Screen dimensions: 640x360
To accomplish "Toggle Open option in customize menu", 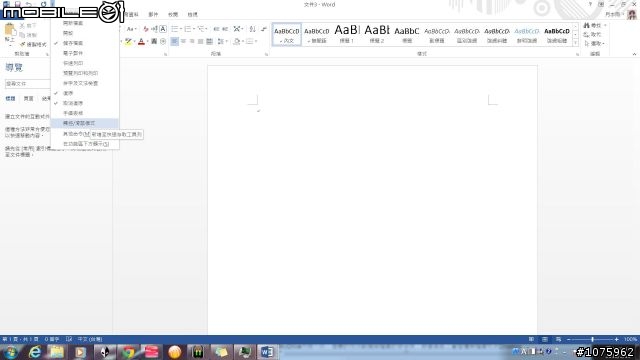I will point(85,33).
